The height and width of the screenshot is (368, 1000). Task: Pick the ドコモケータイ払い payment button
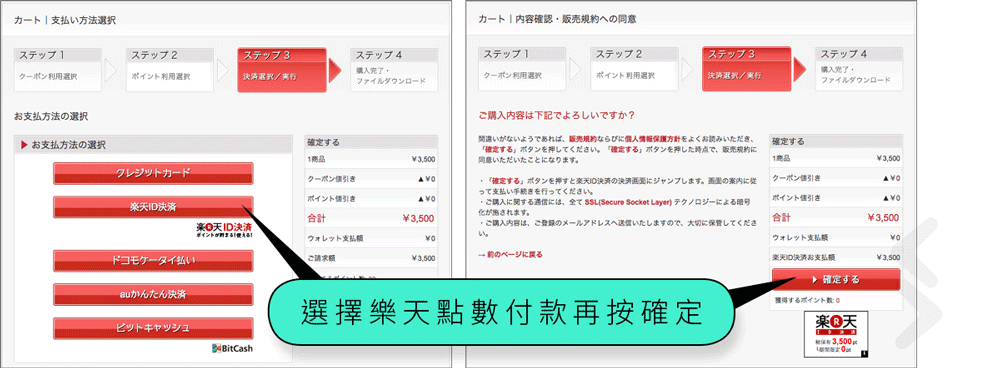click(x=153, y=260)
